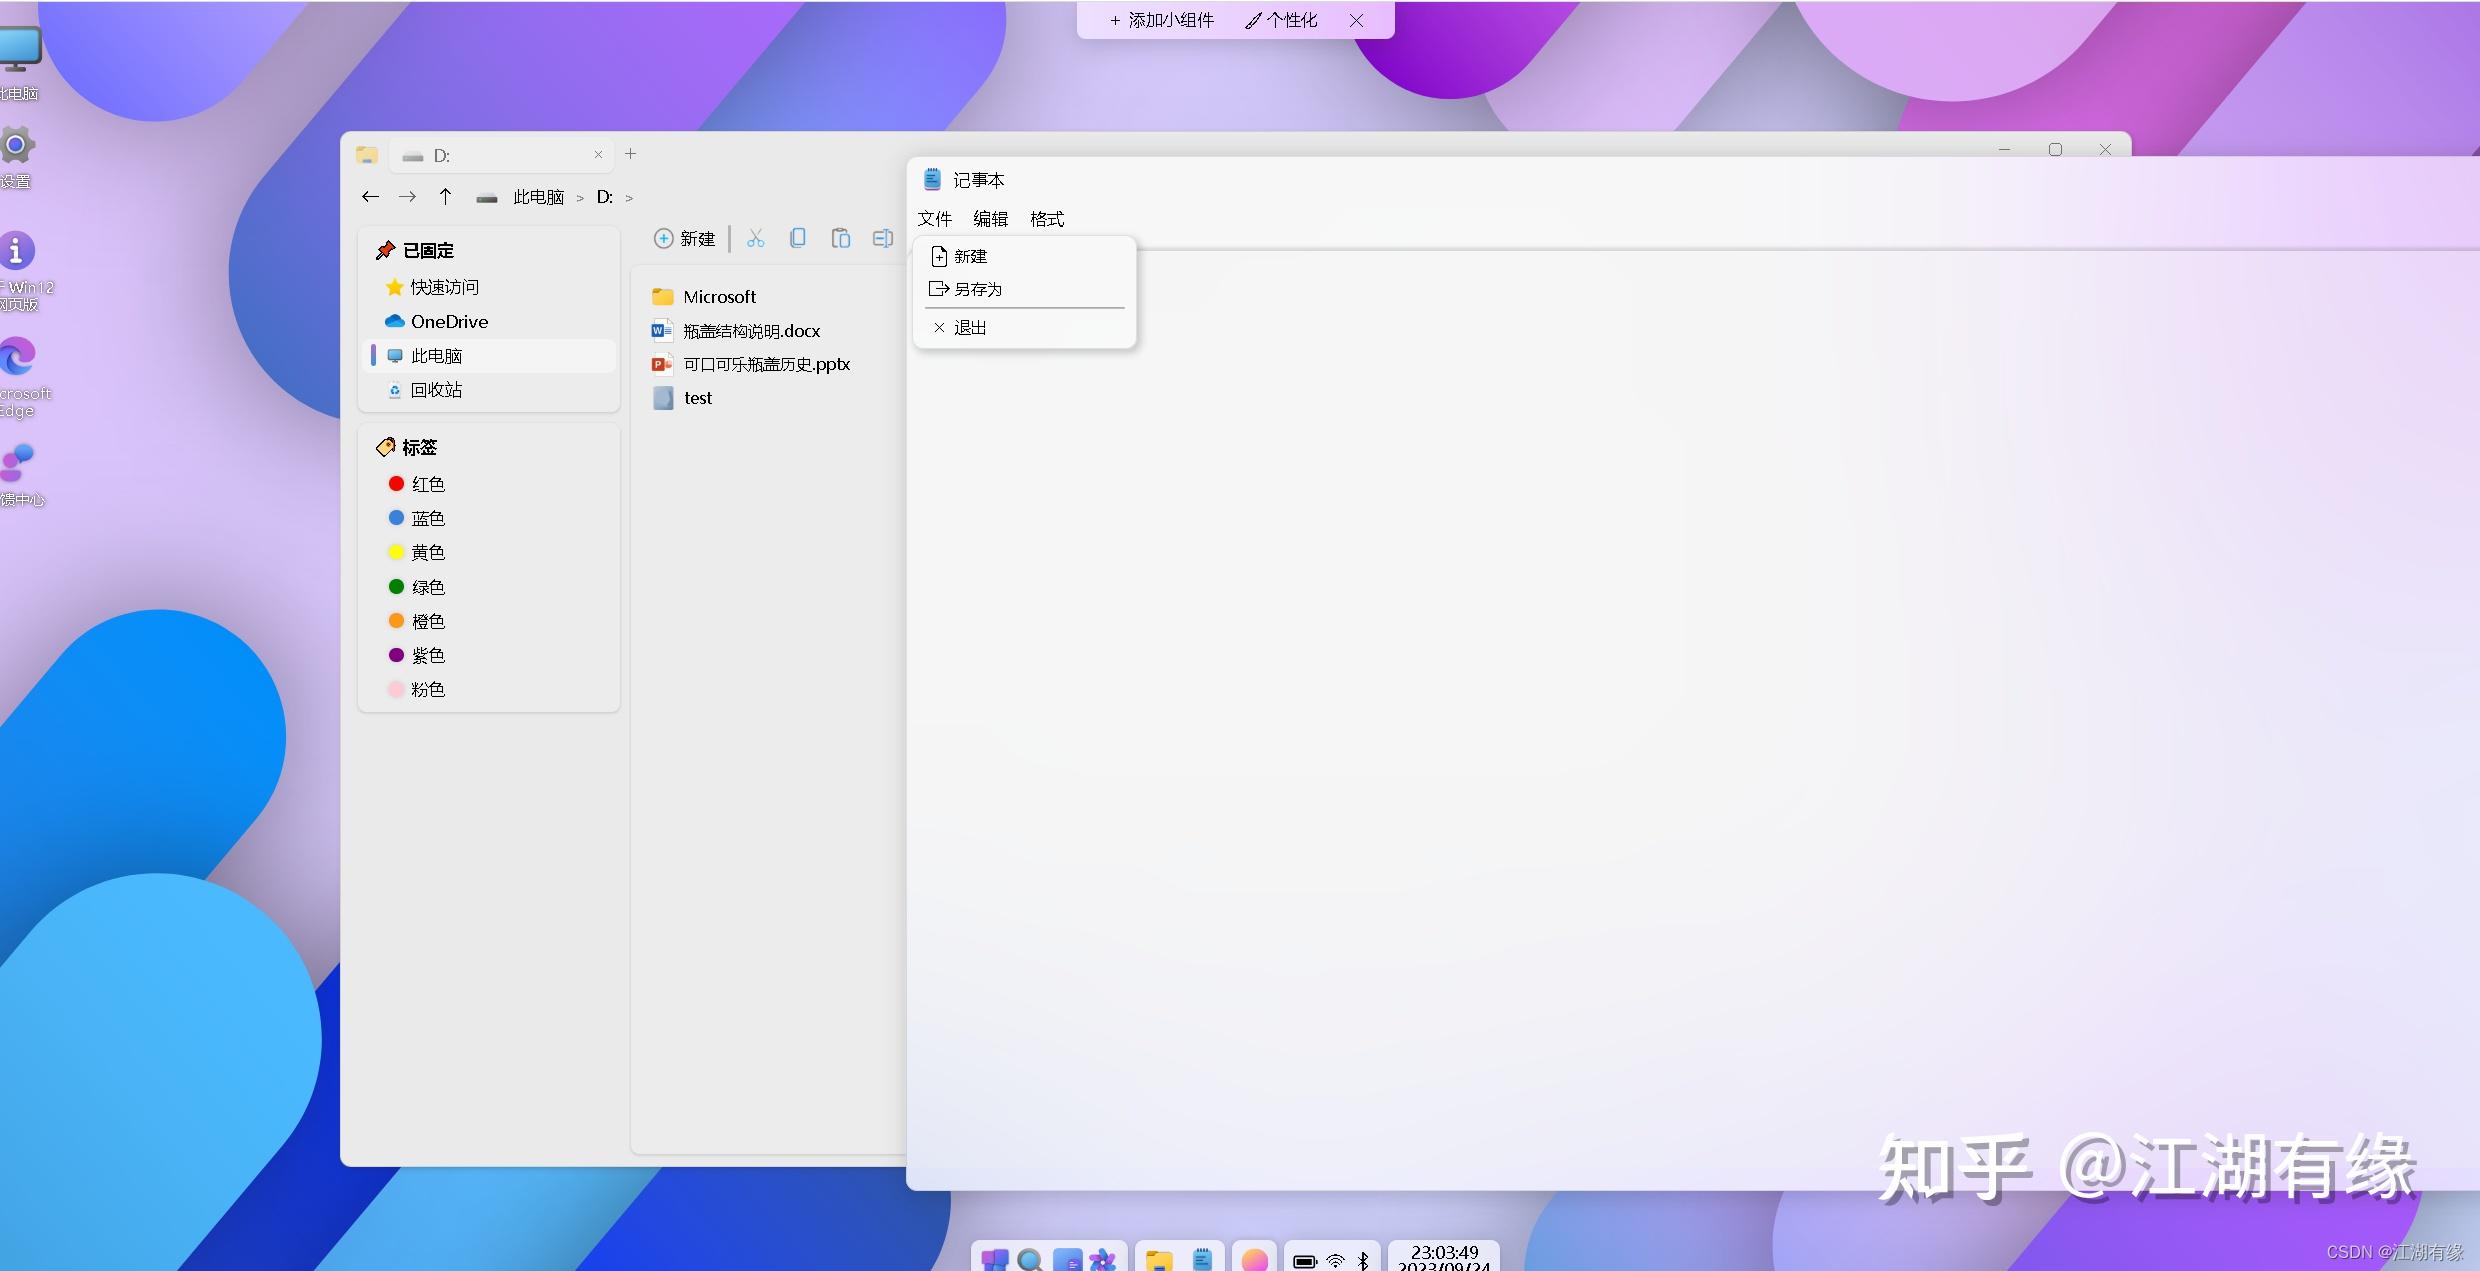Choose Save As (另存为) from file menu

[x=977, y=289]
